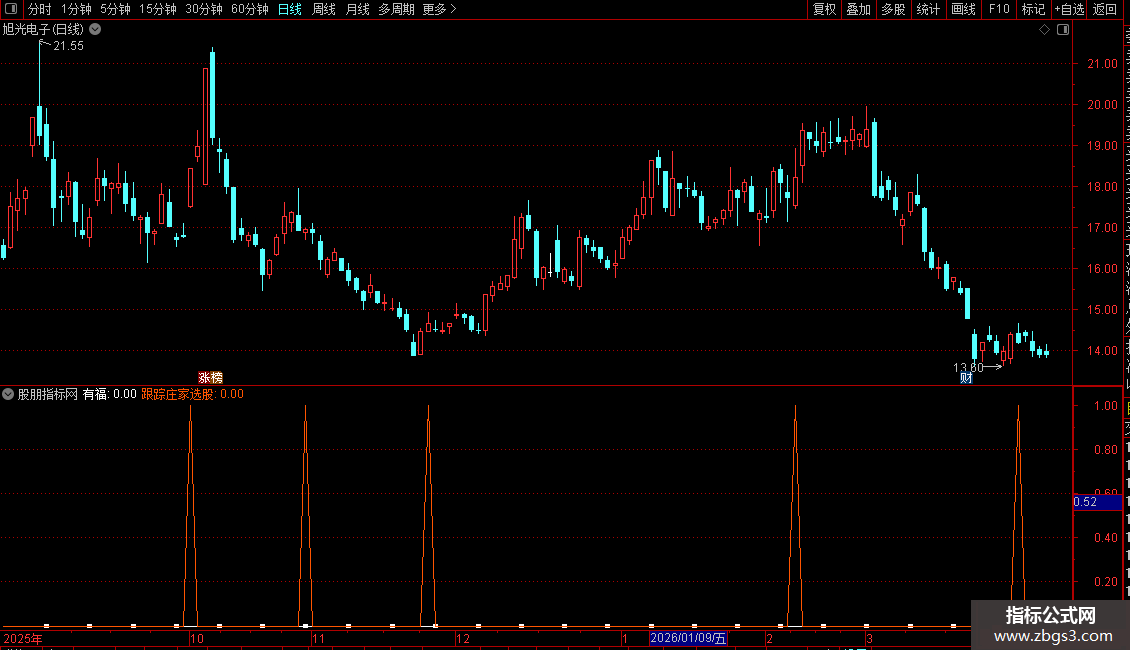Open 画线 drawing tools
Image resolution: width=1130 pixels, height=650 pixels.
[964, 9]
